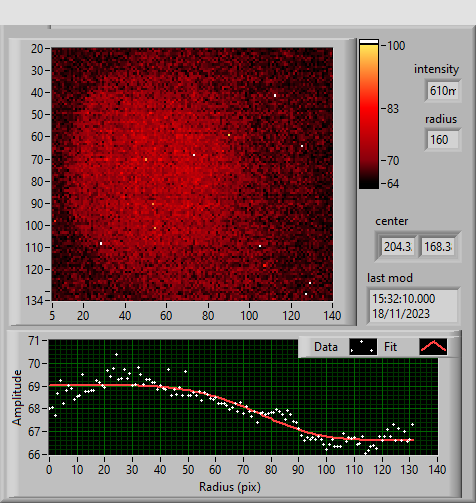The image size is (476, 503).
Task: Click the Fit legend label text
Action: 390,347
